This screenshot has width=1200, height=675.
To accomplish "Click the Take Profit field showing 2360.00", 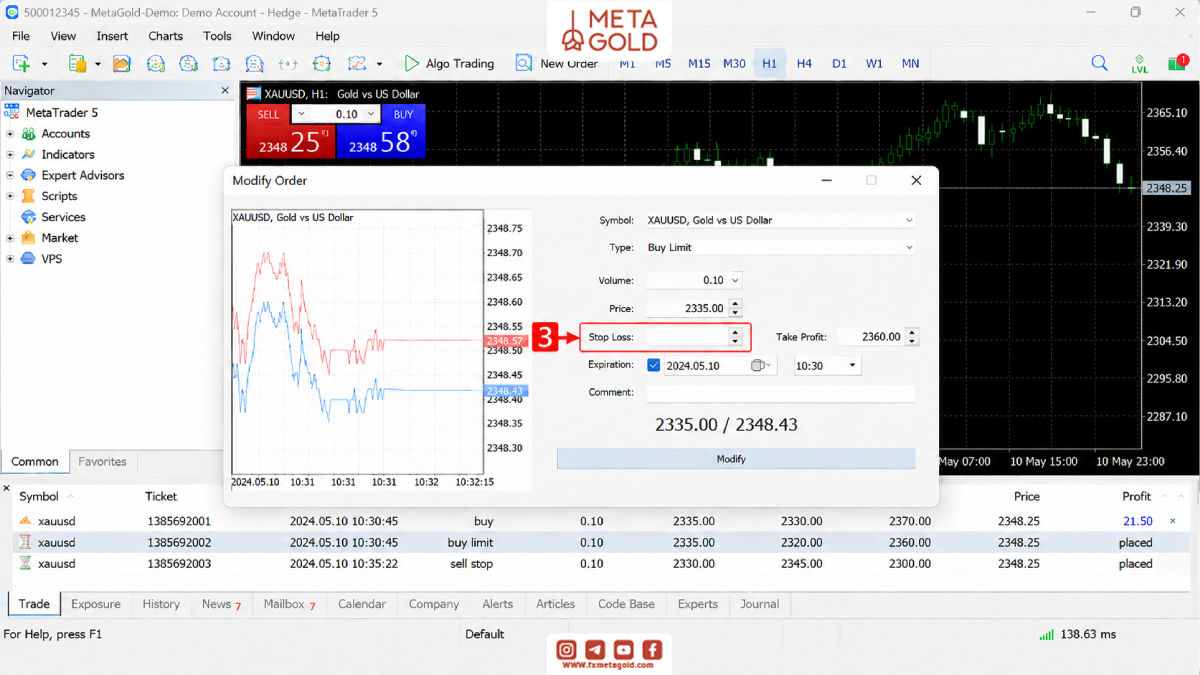I will pos(869,337).
